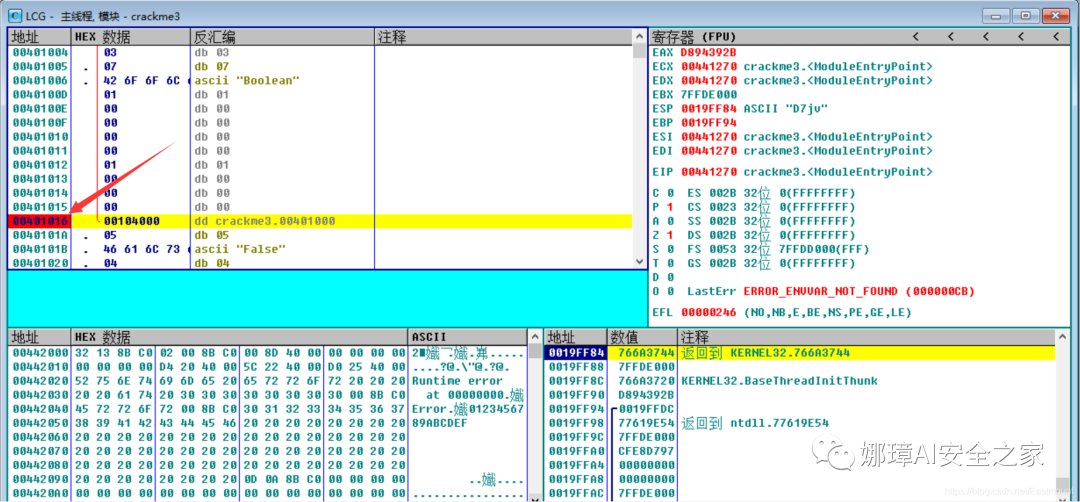Click the 寄存器 (FPU) registers header
This screenshot has height=502, width=1080.
point(694,36)
